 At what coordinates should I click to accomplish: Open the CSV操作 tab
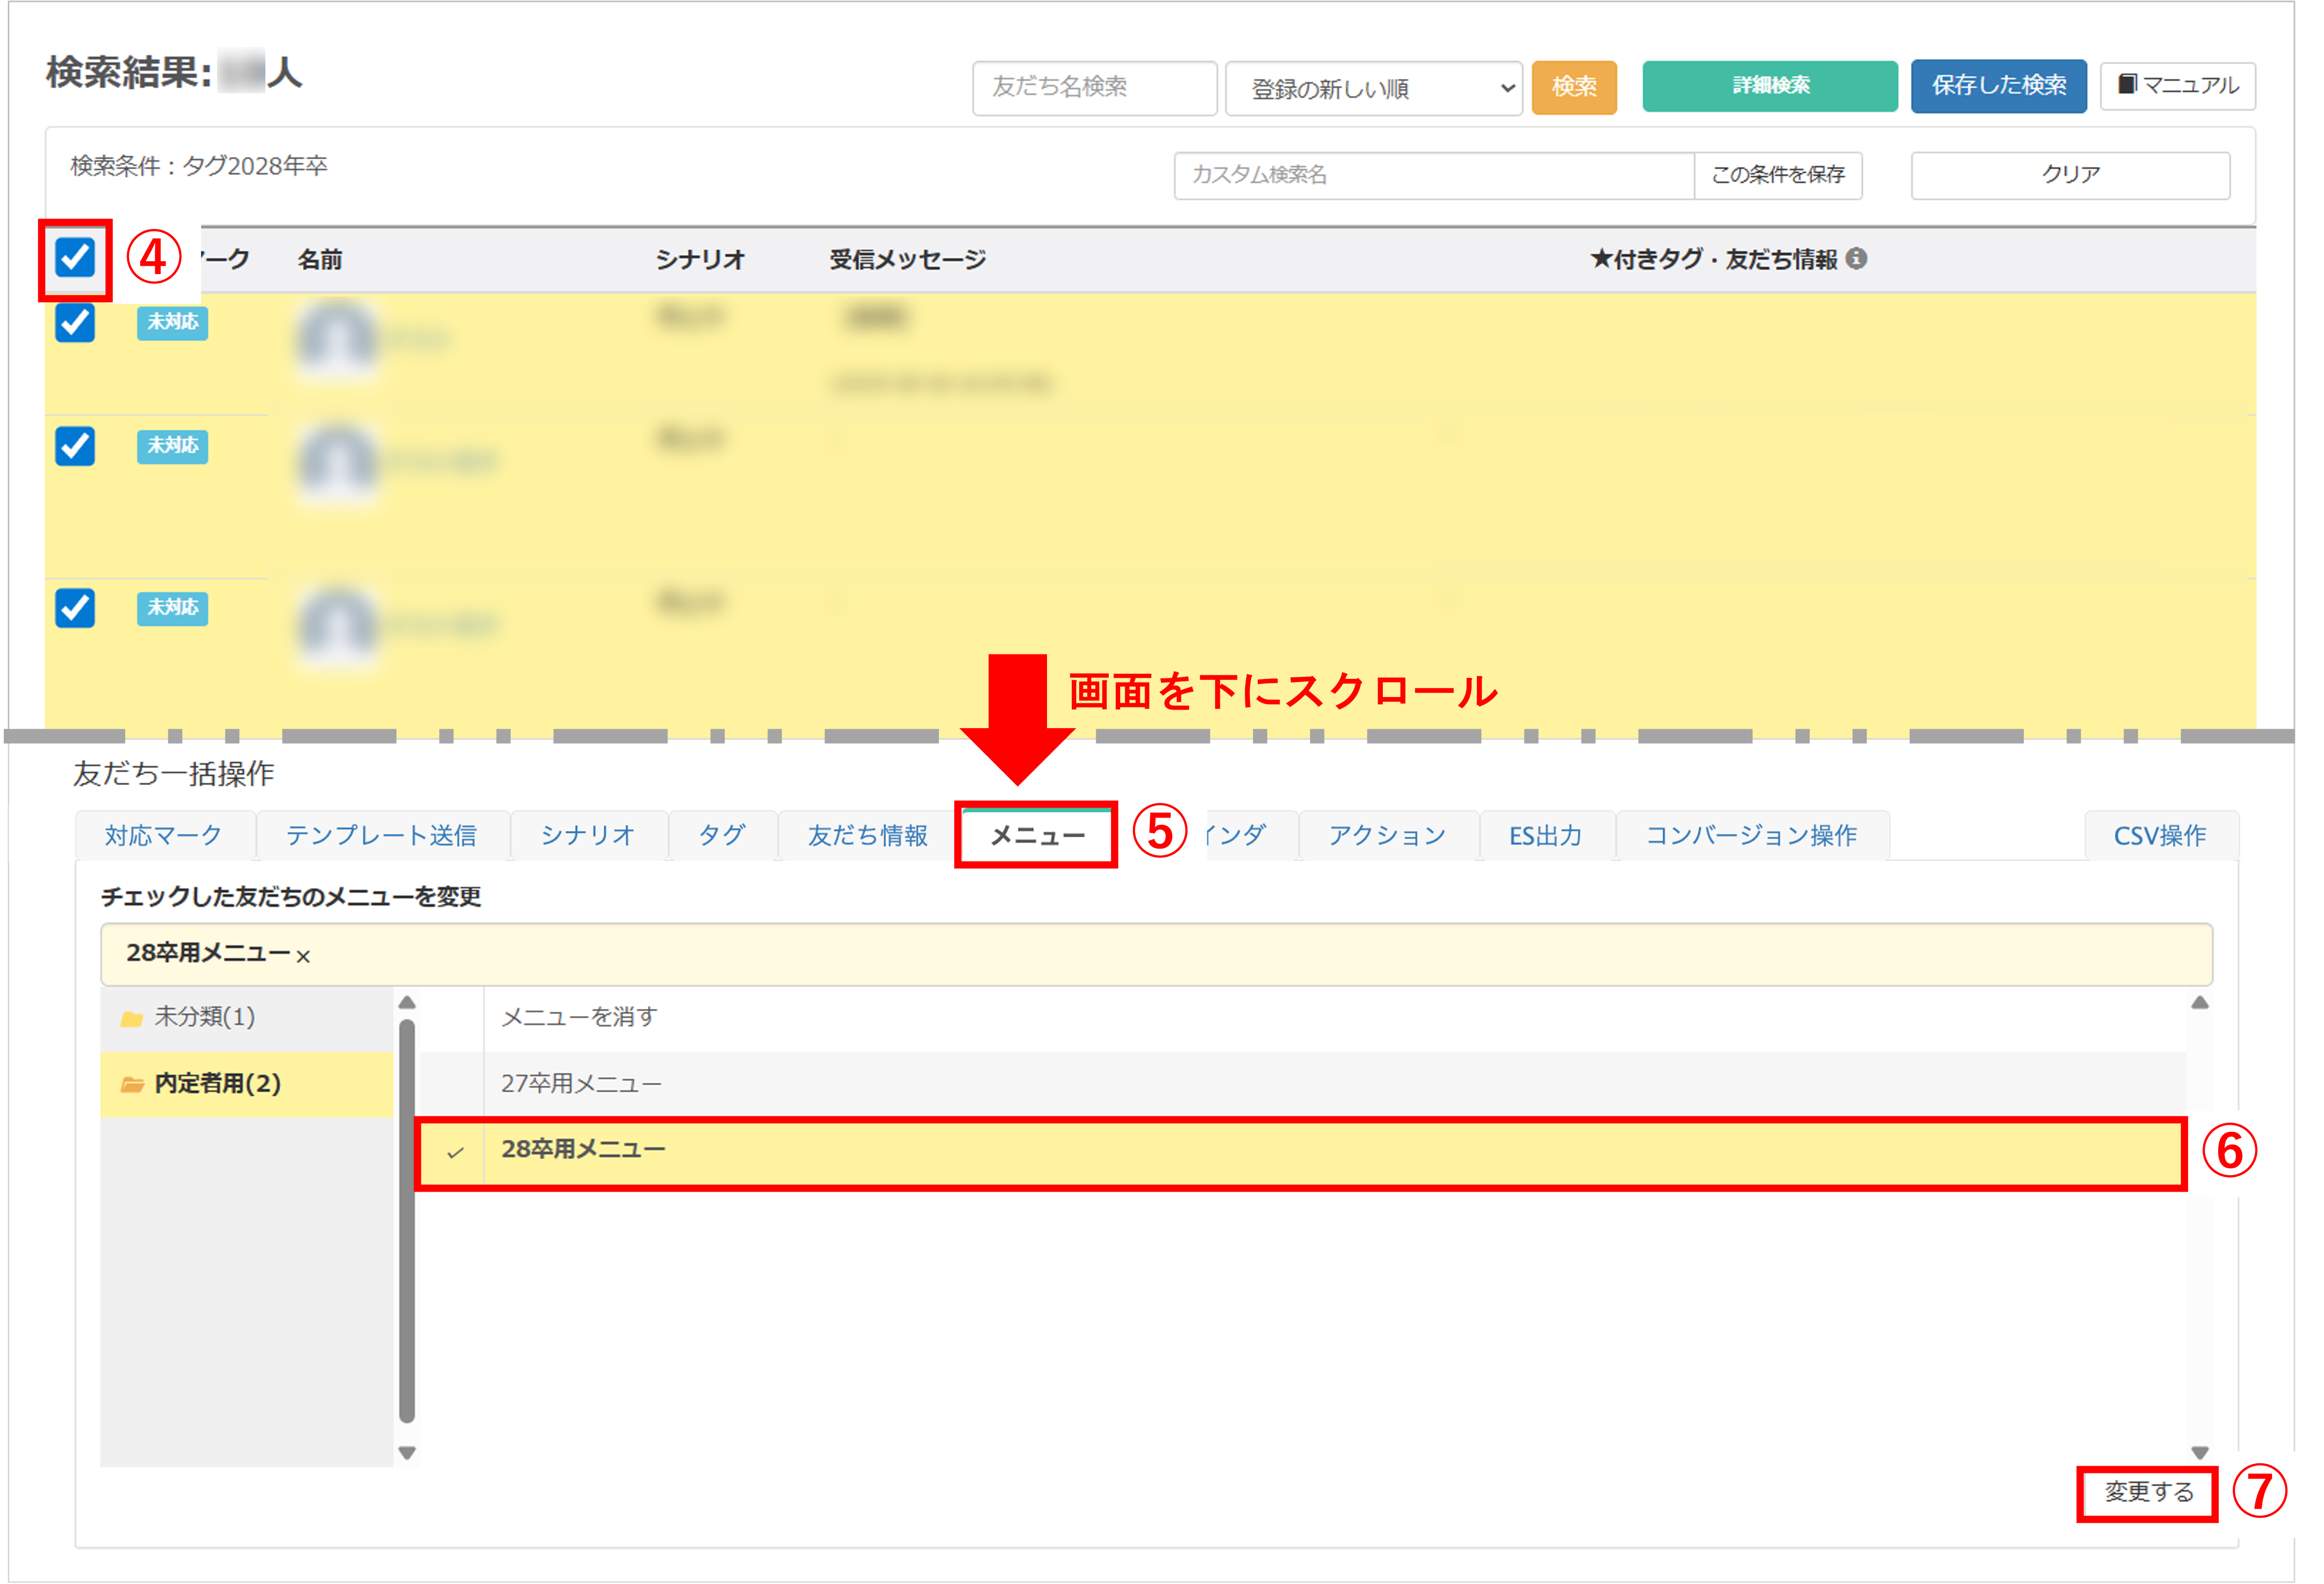2159,835
